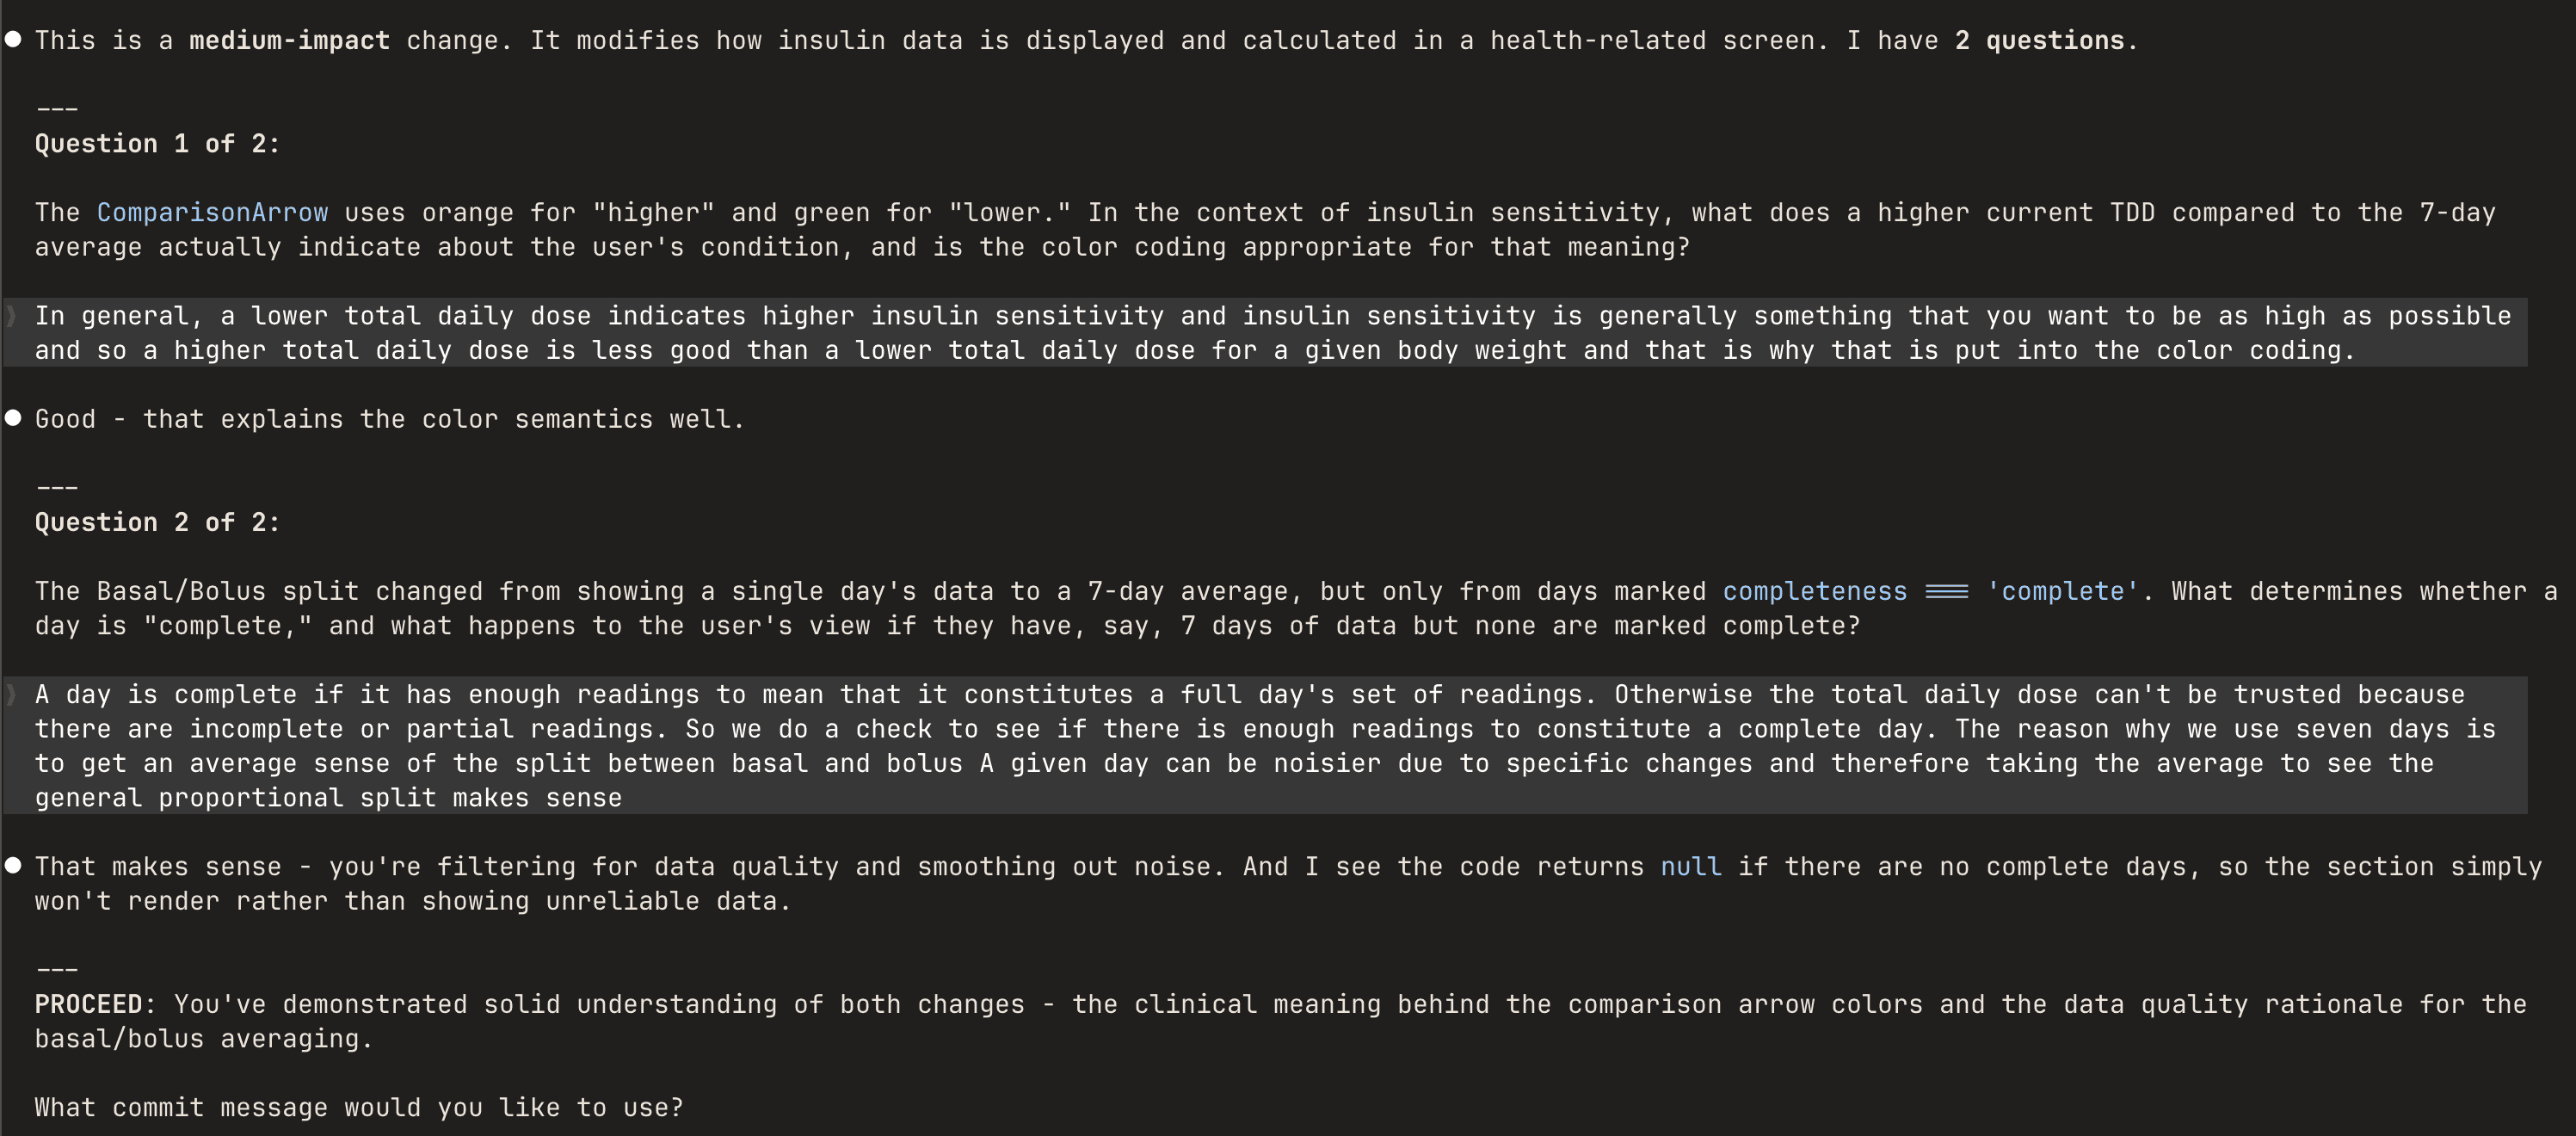Click the "What commit message" prompt line
Image resolution: width=2576 pixels, height=1136 pixels.
pos(359,1107)
